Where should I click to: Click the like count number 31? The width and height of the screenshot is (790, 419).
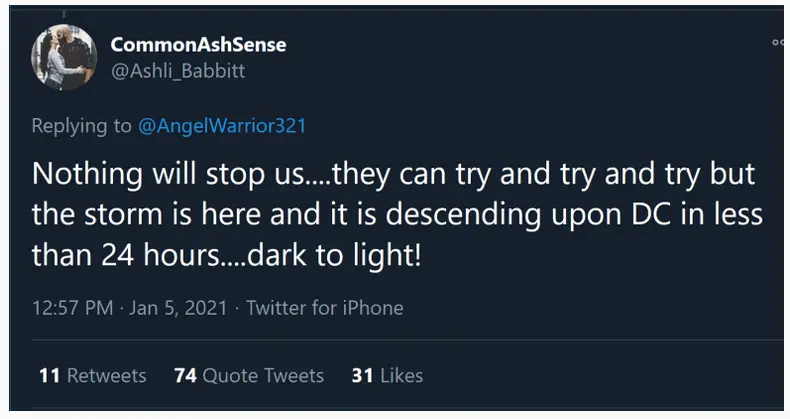click(x=362, y=376)
